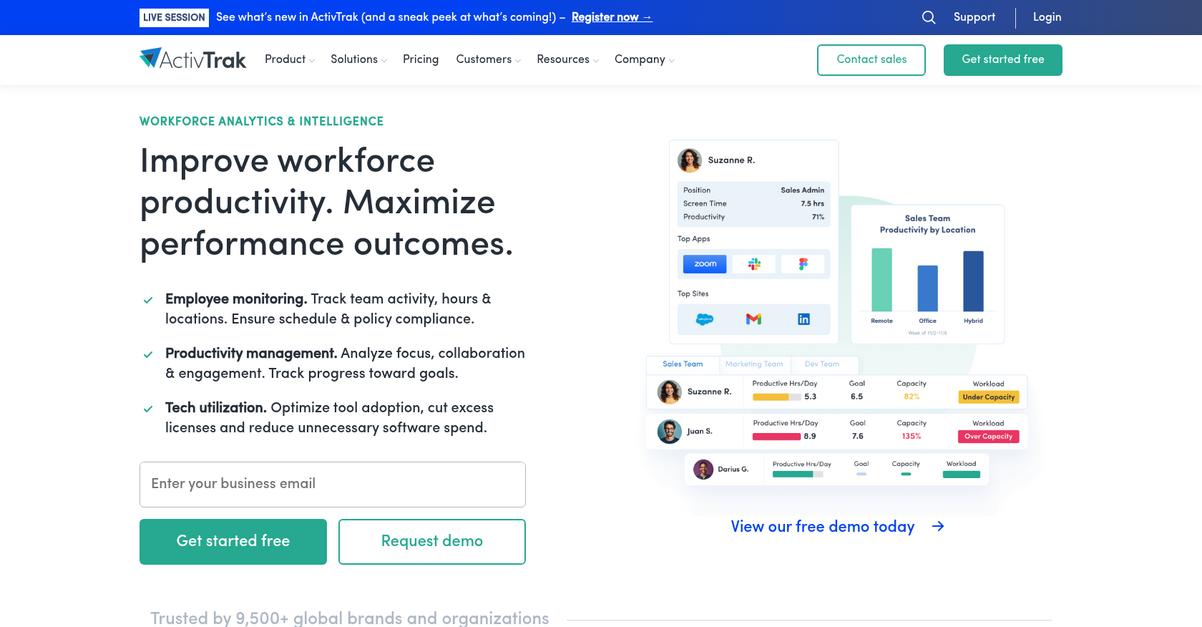Click the Sales Admin position value
Image resolution: width=1202 pixels, height=627 pixels.
[803, 190]
